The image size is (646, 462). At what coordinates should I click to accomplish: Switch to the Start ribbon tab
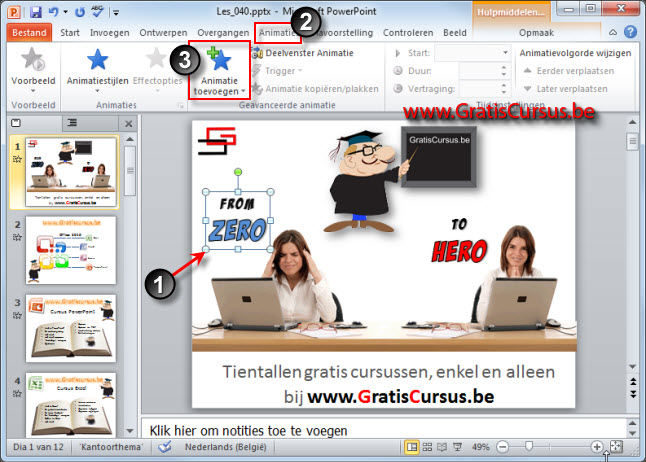pos(70,33)
